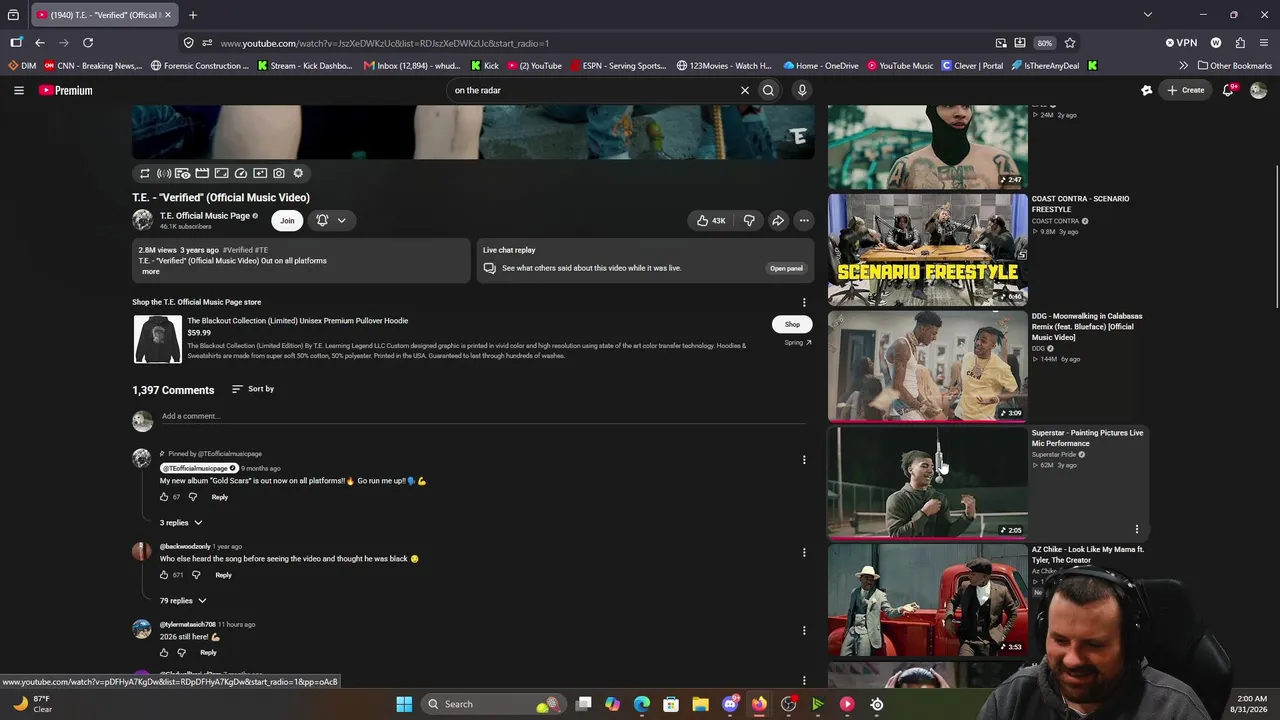This screenshot has height=720, width=1280.
Task: Open the YouTube guide hamburger menu
Action: click(19, 90)
